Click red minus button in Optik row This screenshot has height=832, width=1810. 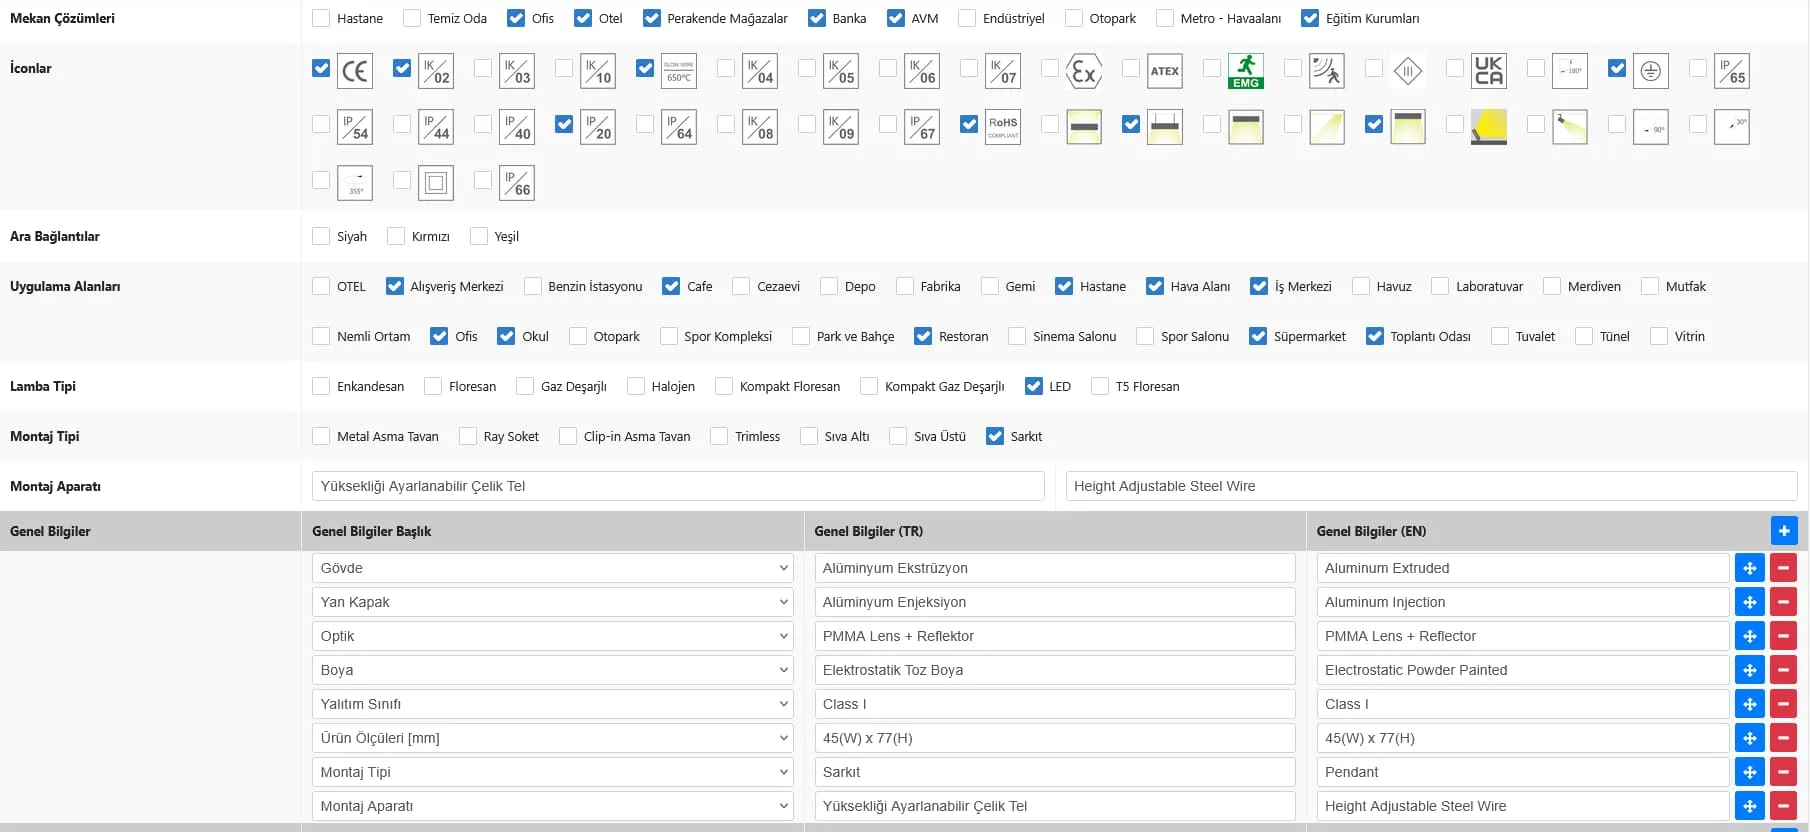coord(1784,636)
